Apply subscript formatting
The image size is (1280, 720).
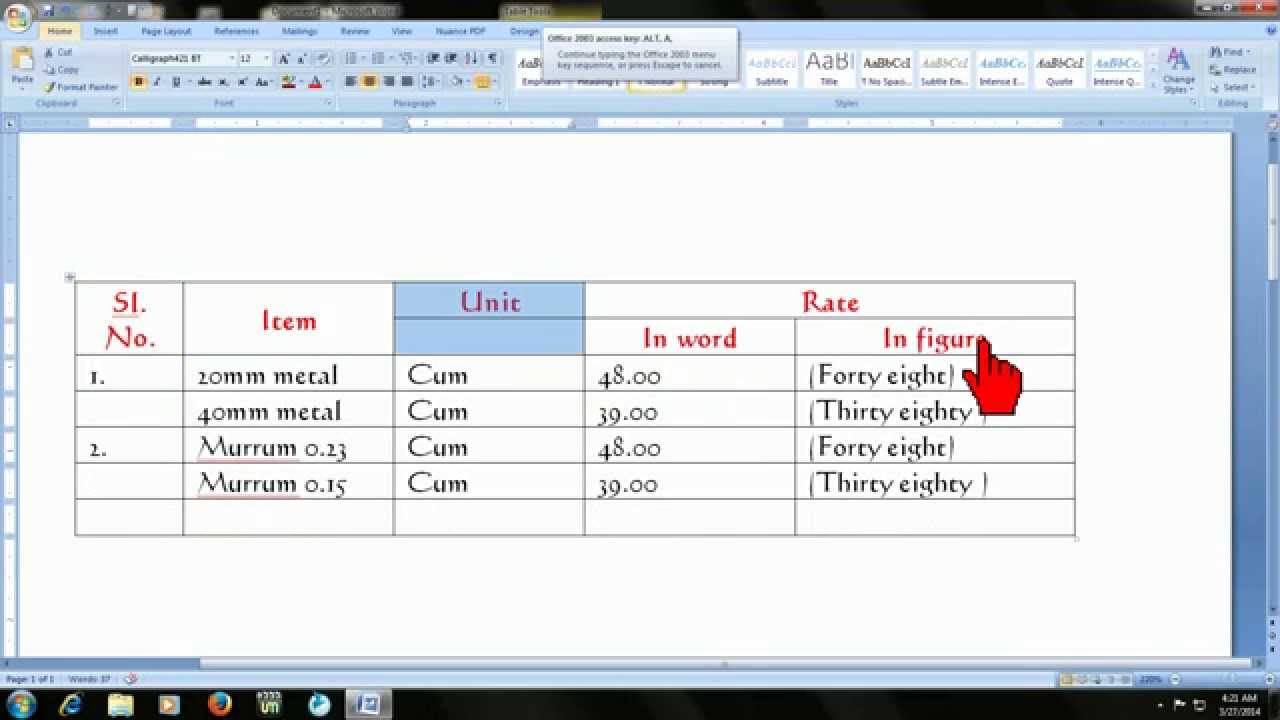coord(224,82)
